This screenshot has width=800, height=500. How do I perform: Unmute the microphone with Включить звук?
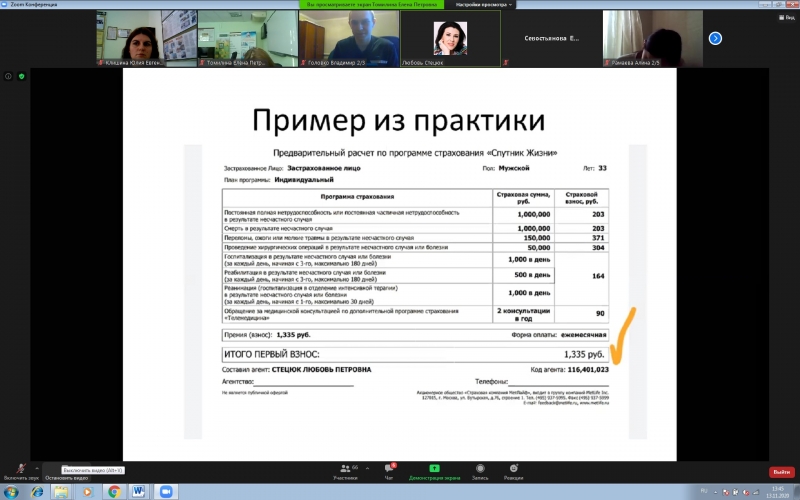(21, 471)
